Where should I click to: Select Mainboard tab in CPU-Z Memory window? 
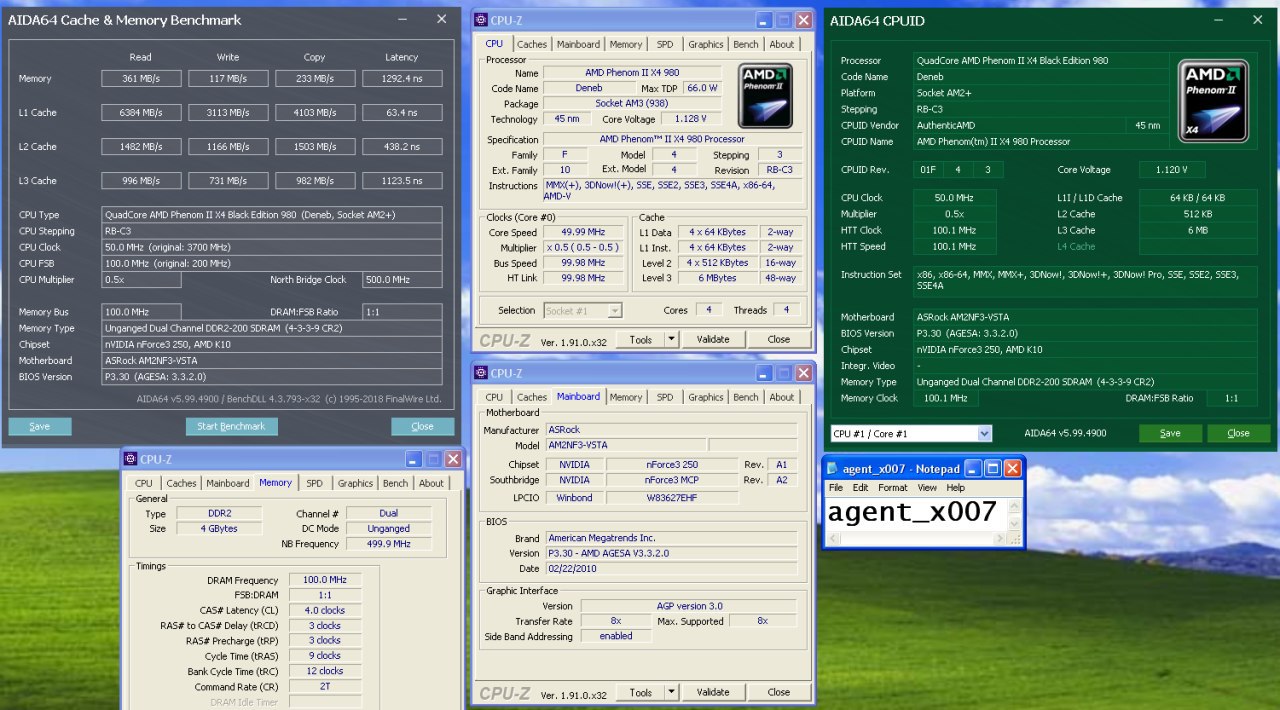[x=228, y=483]
